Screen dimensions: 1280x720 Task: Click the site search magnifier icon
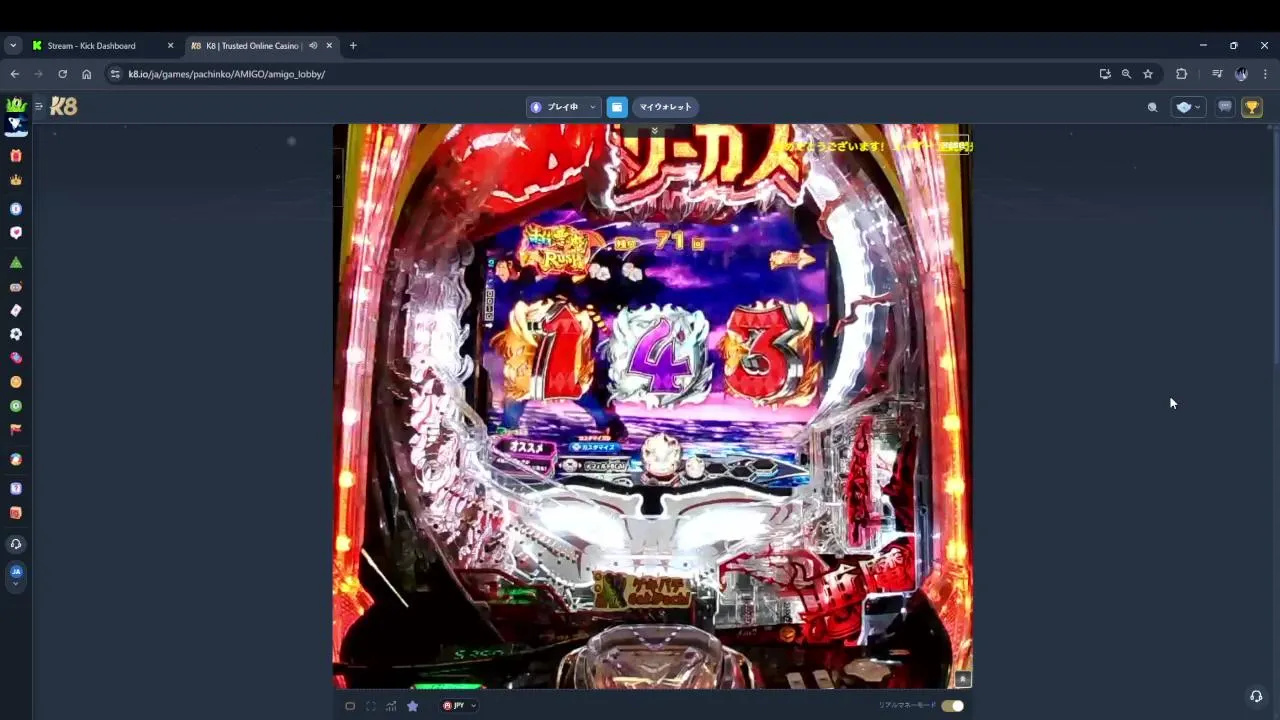1152,107
